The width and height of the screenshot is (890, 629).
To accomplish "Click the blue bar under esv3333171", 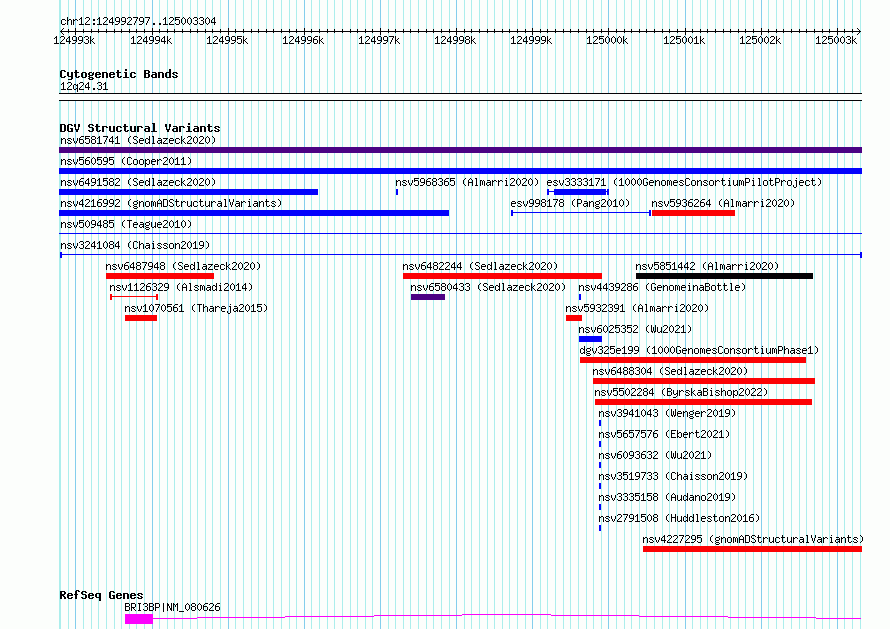I will point(580,192).
